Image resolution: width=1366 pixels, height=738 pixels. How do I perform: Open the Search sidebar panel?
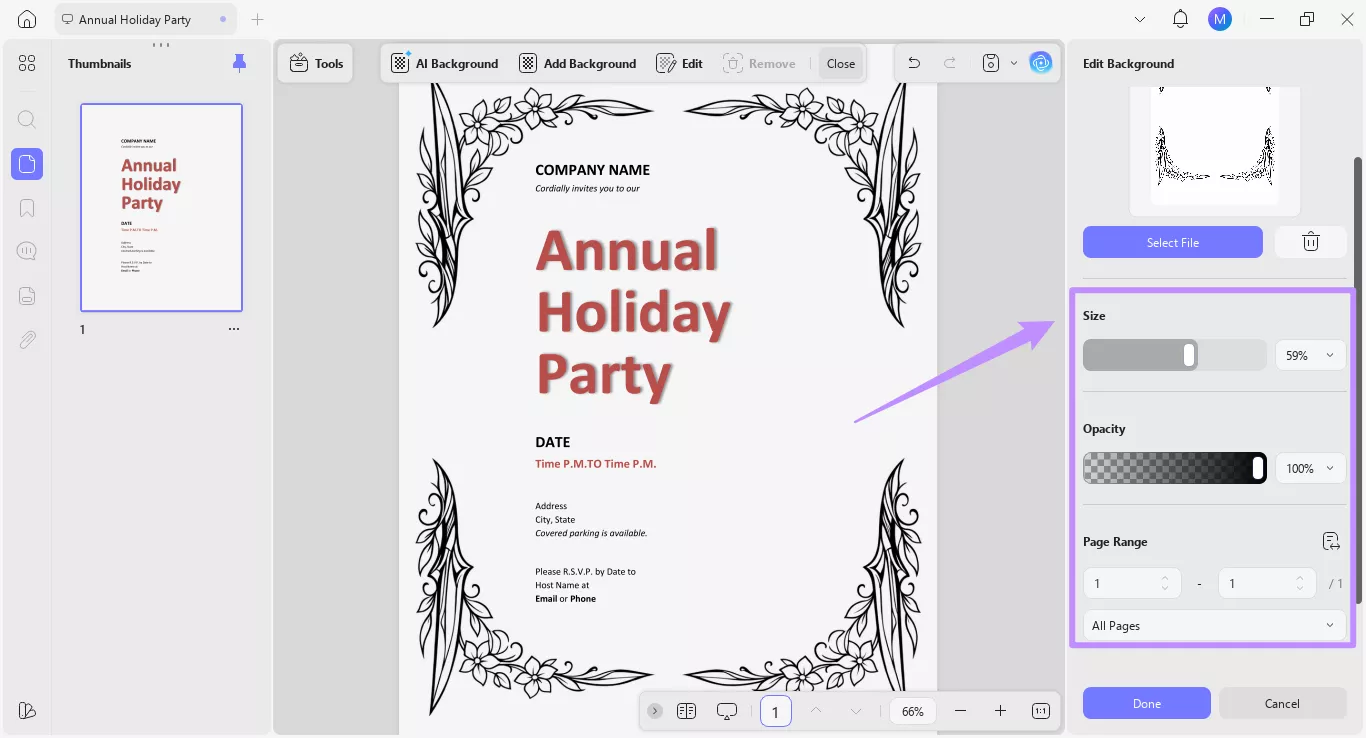point(26,119)
